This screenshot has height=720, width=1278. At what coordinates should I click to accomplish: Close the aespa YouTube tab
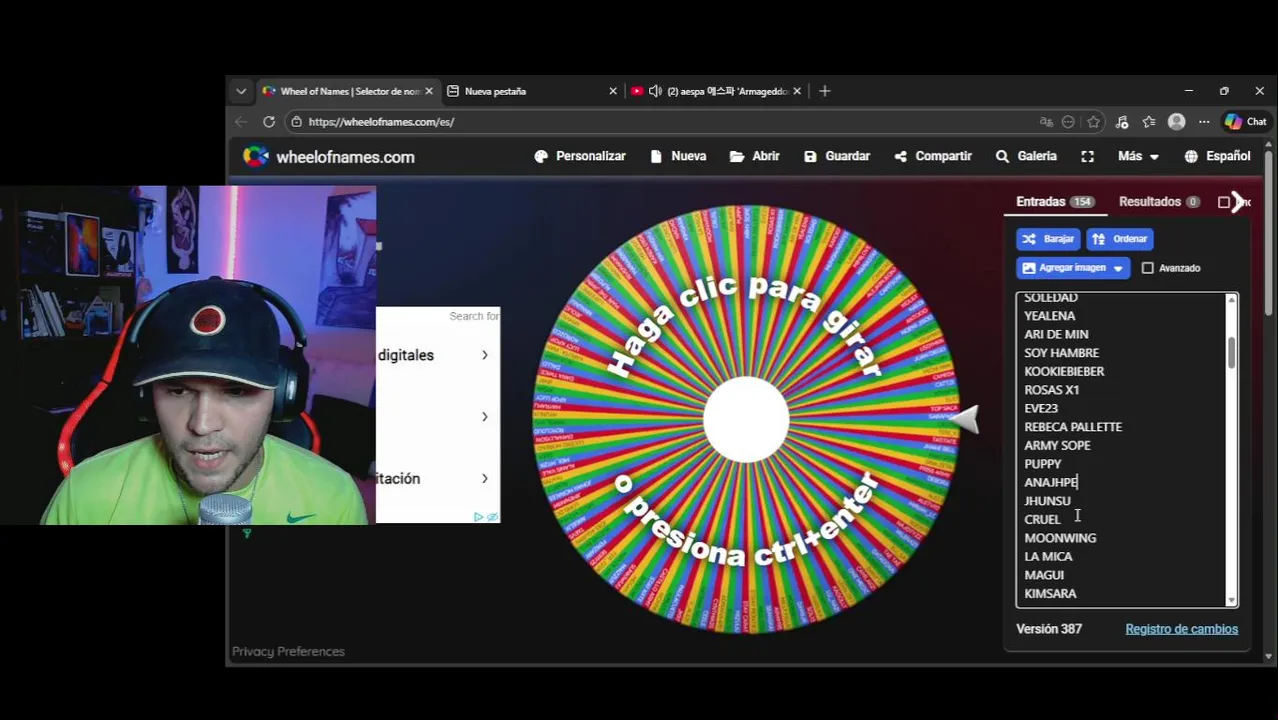tap(797, 91)
